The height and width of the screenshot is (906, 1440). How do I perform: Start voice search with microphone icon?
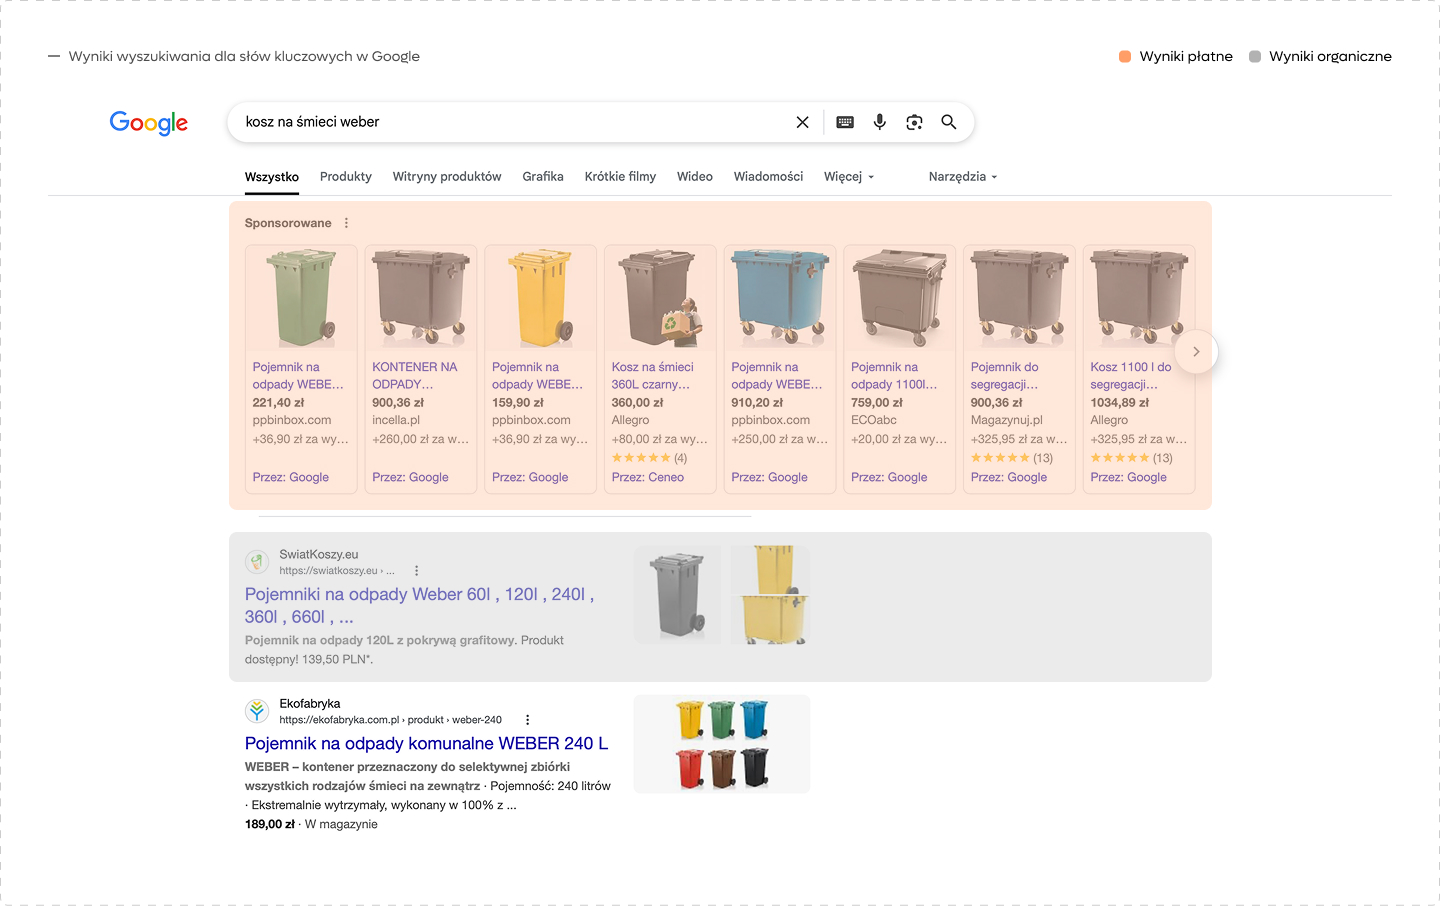click(879, 122)
